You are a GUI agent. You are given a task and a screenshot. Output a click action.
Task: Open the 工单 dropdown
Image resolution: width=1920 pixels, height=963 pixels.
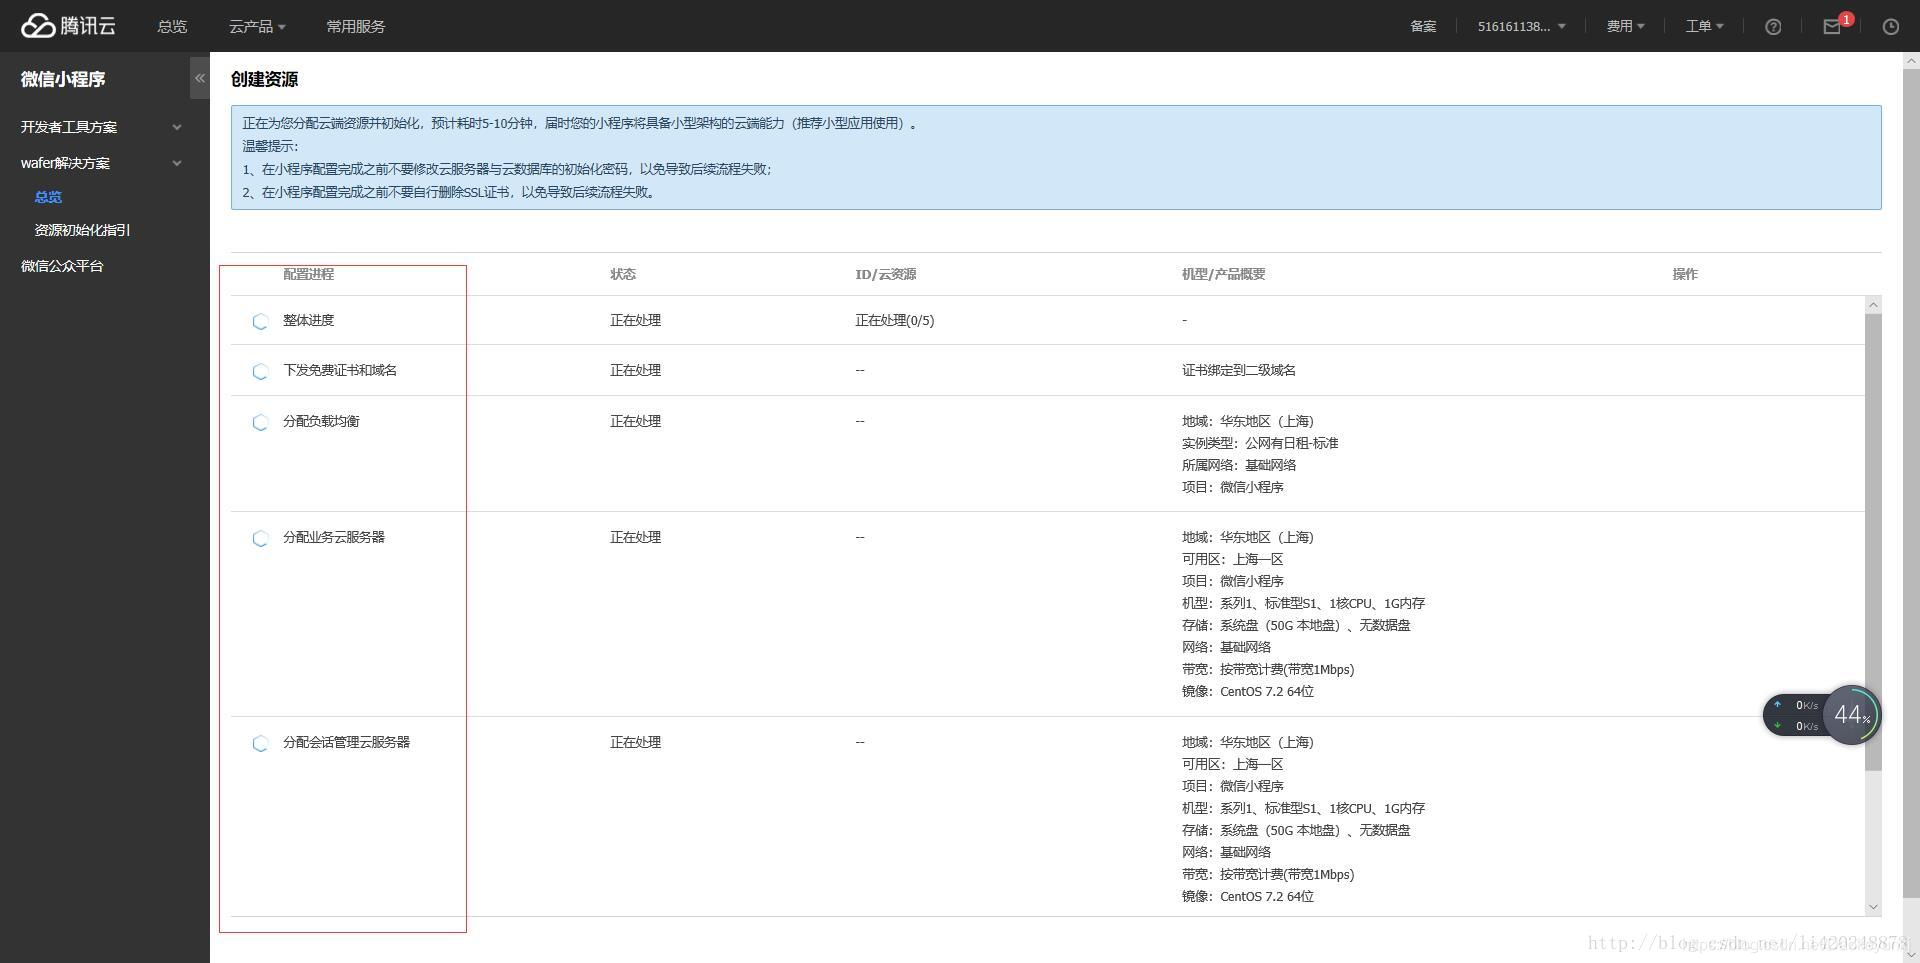pyautogui.click(x=1704, y=27)
